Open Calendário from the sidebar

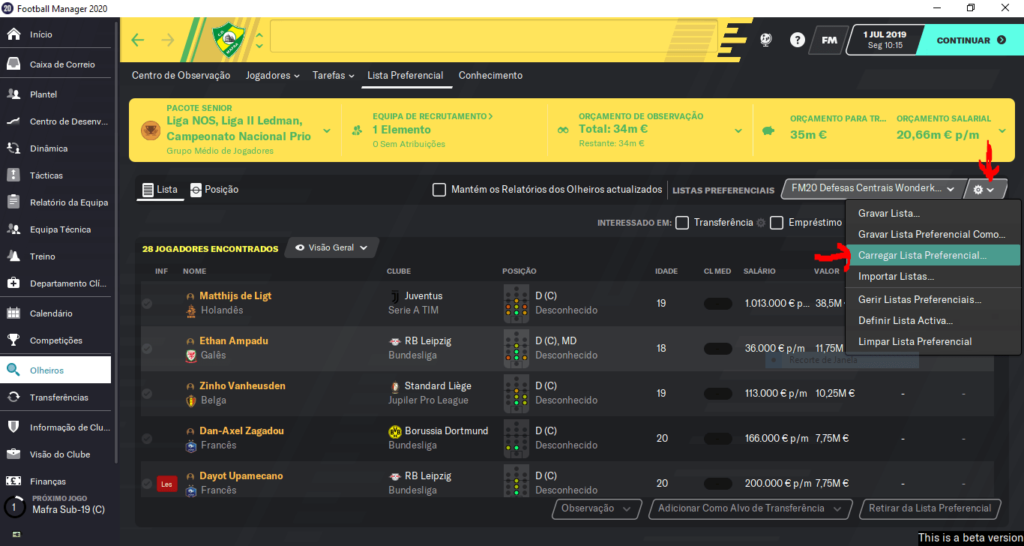point(51,313)
